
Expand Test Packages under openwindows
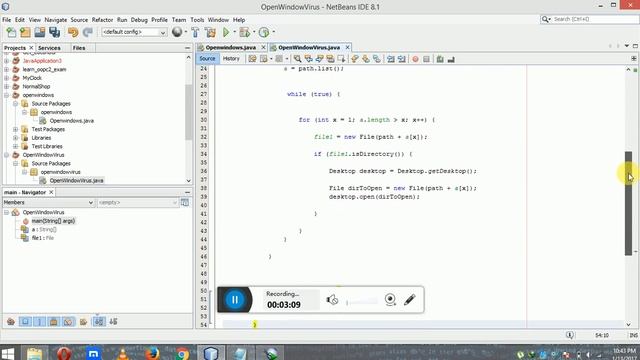click(x=16, y=129)
